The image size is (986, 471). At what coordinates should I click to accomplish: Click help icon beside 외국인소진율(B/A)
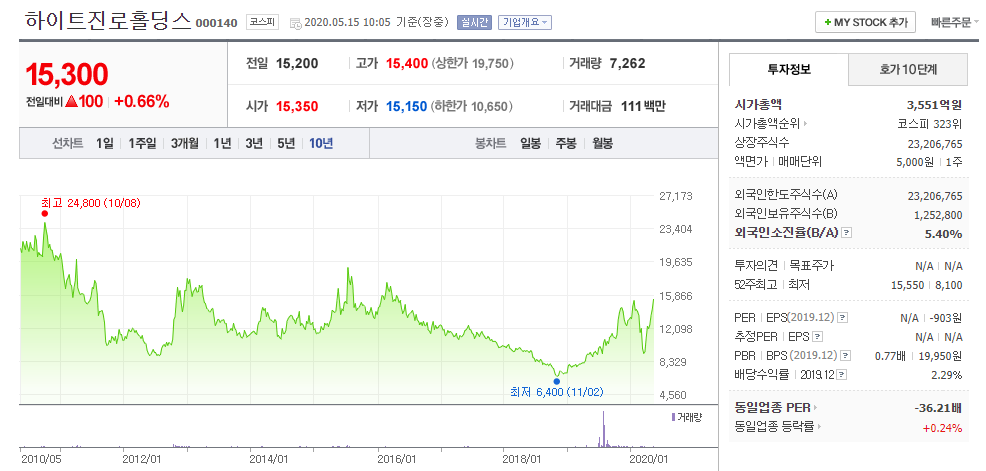click(846, 233)
